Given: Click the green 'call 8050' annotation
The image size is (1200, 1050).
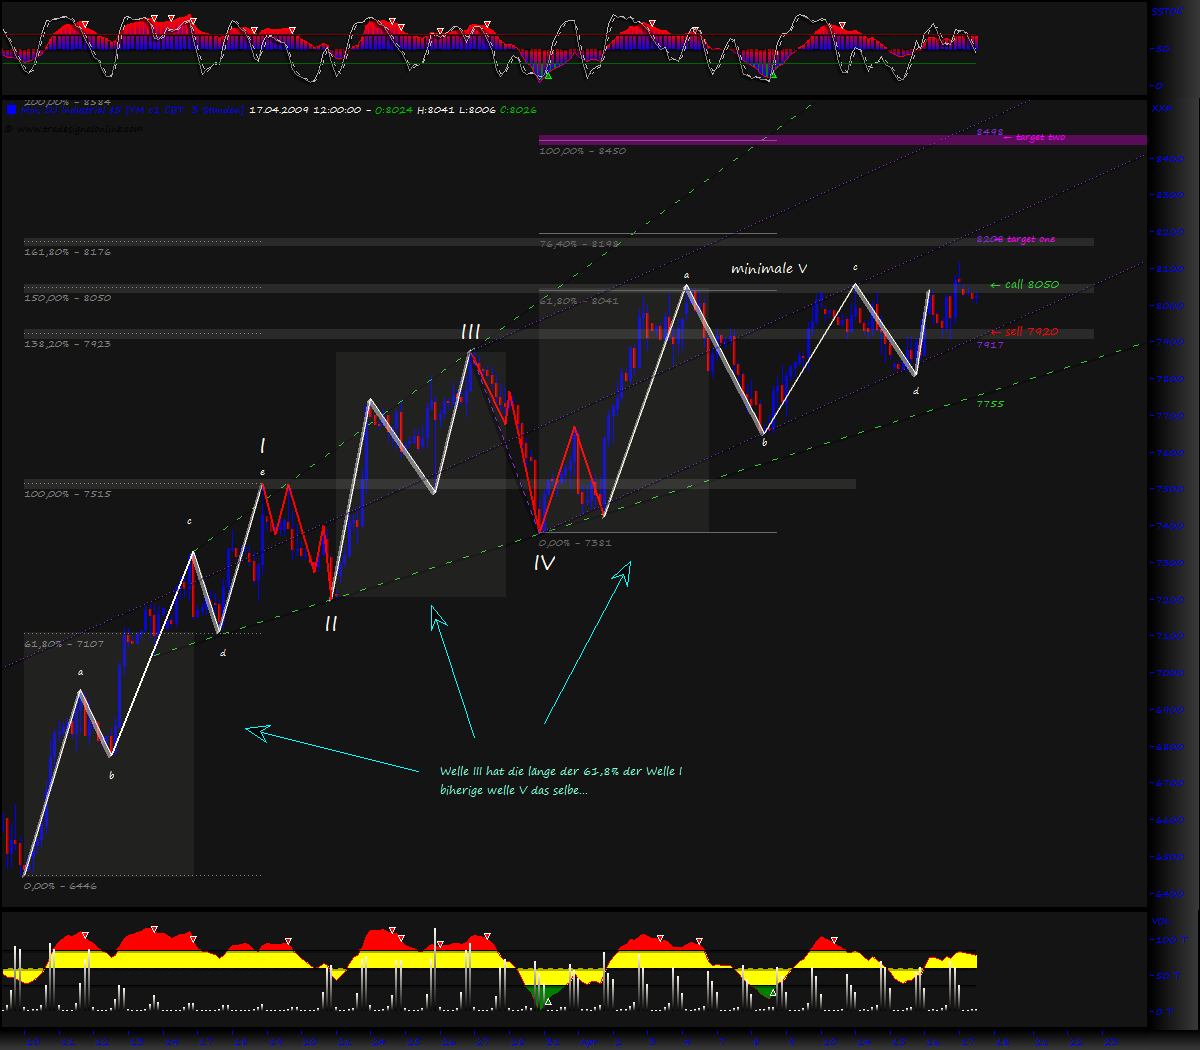Looking at the screenshot, I should click(1025, 285).
